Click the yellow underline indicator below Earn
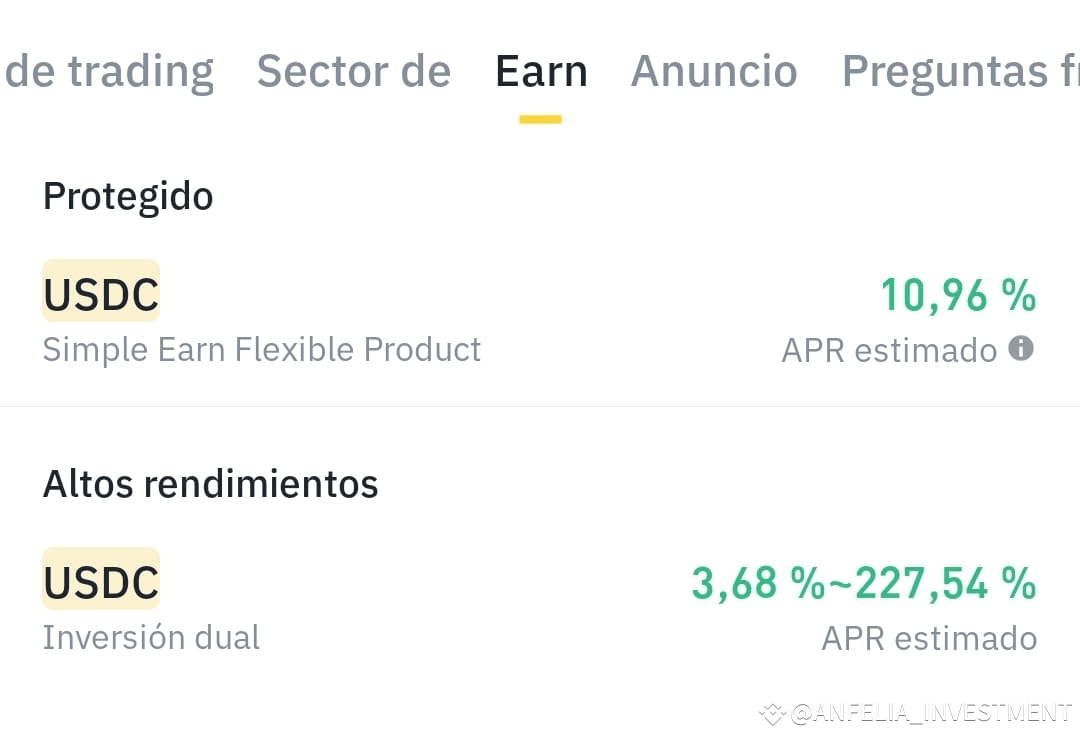 (x=540, y=117)
